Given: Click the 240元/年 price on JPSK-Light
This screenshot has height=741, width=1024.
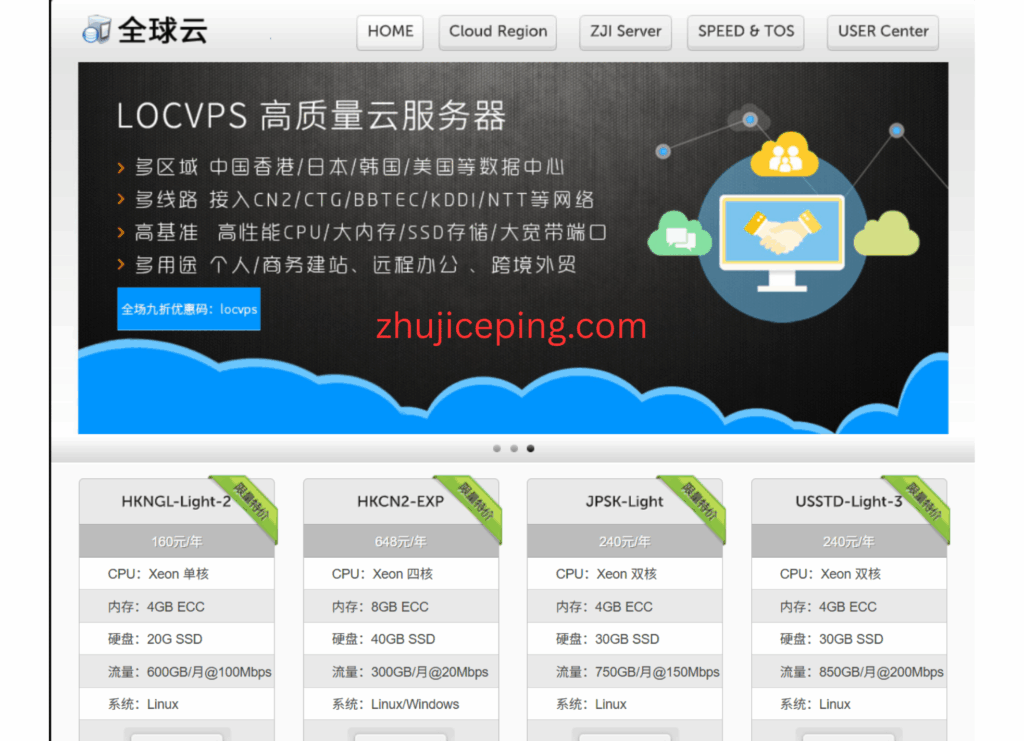Looking at the screenshot, I should (x=624, y=541).
